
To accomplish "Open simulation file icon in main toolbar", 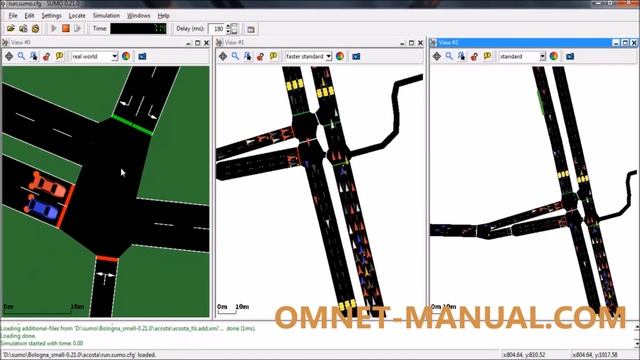I will (x=11, y=29).
